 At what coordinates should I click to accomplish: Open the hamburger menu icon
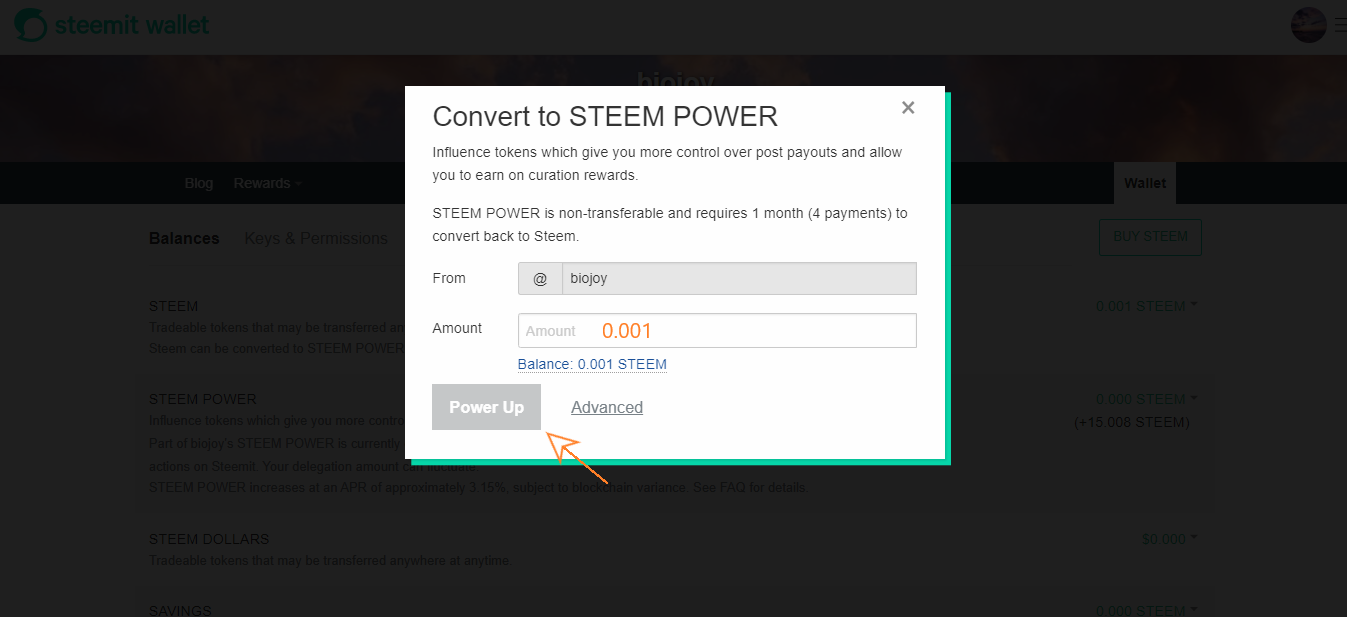1340,24
